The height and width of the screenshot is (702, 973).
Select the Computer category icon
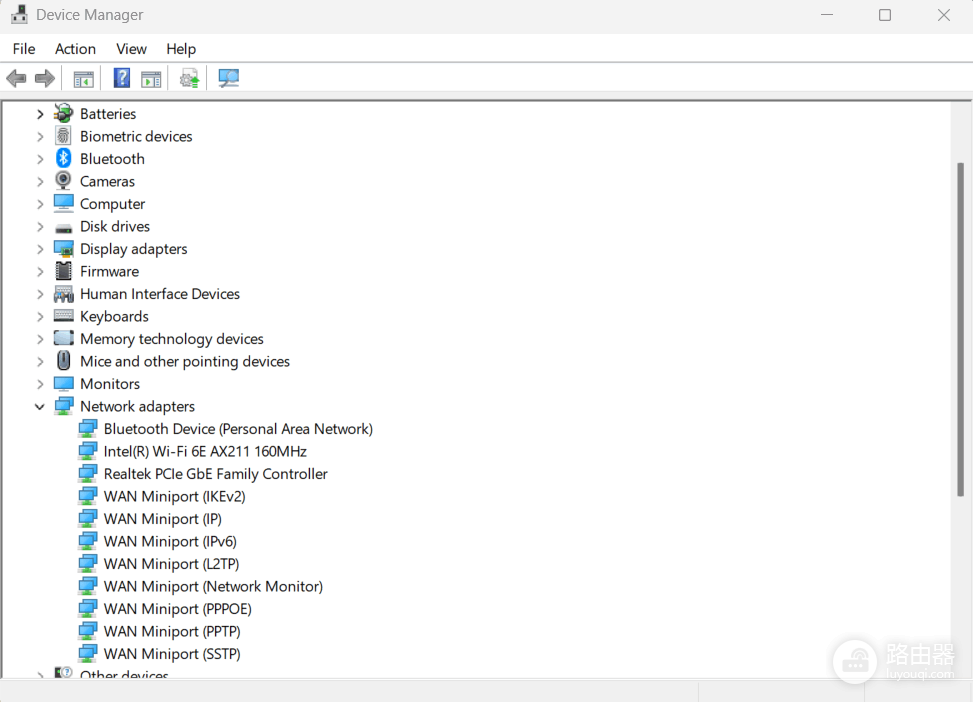click(63, 204)
